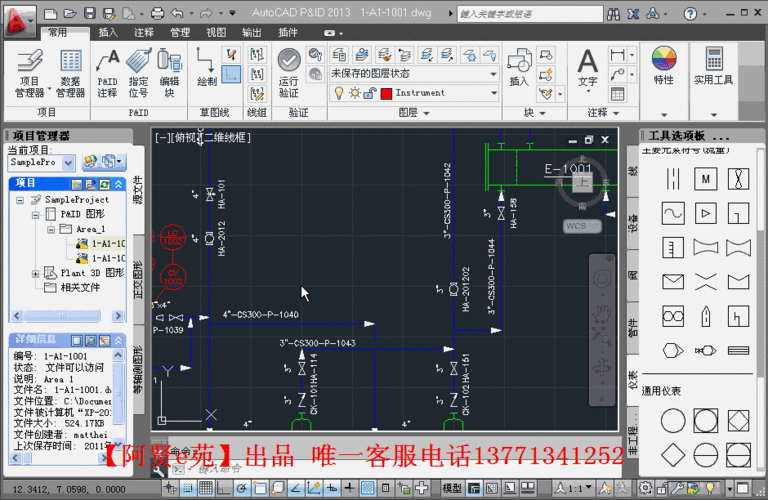The width and height of the screenshot is (768, 500).
Task: Open the 设备 tool palette tab
Action: [x=633, y=223]
